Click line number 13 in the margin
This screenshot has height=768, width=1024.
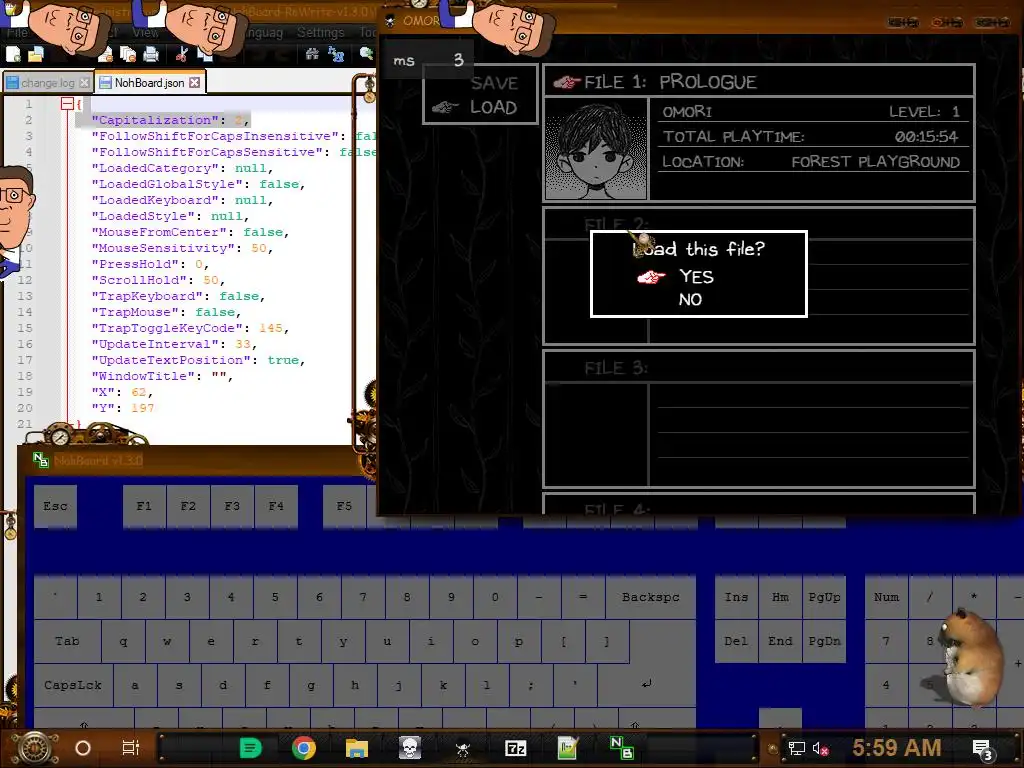(x=25, y=296)
